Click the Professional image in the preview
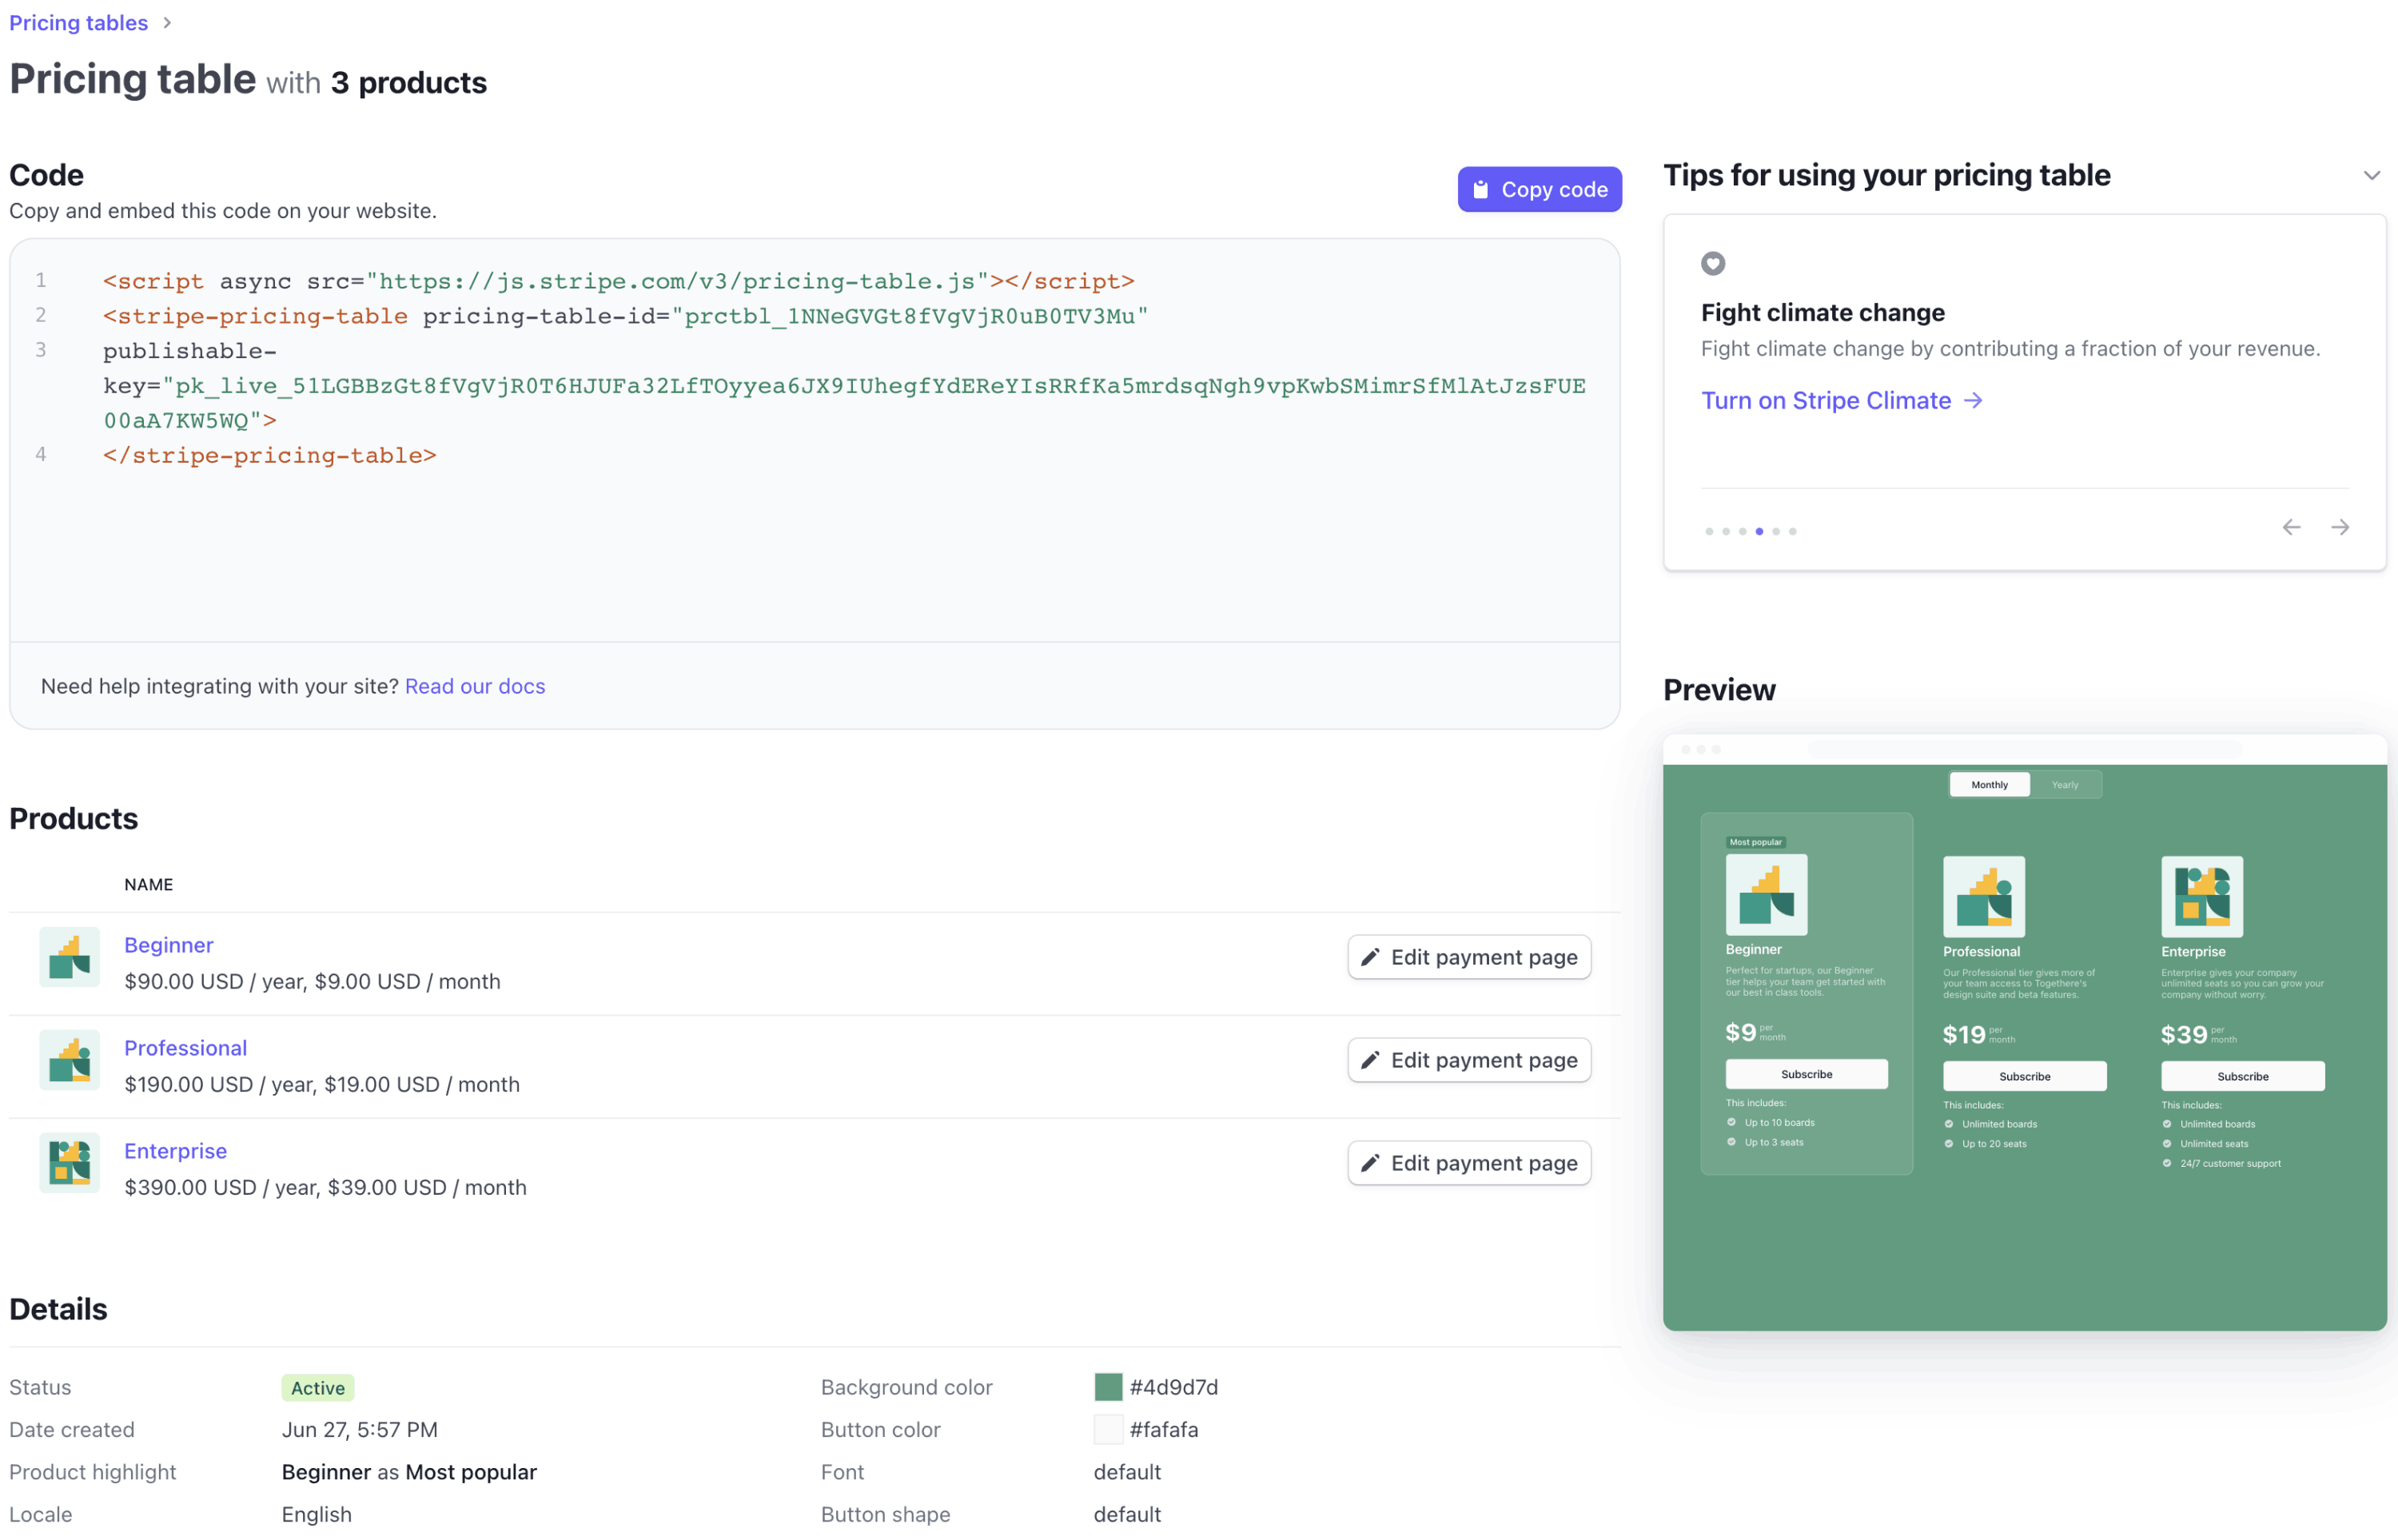Screen dimensions: 2398x1540 coord(1983,897)
